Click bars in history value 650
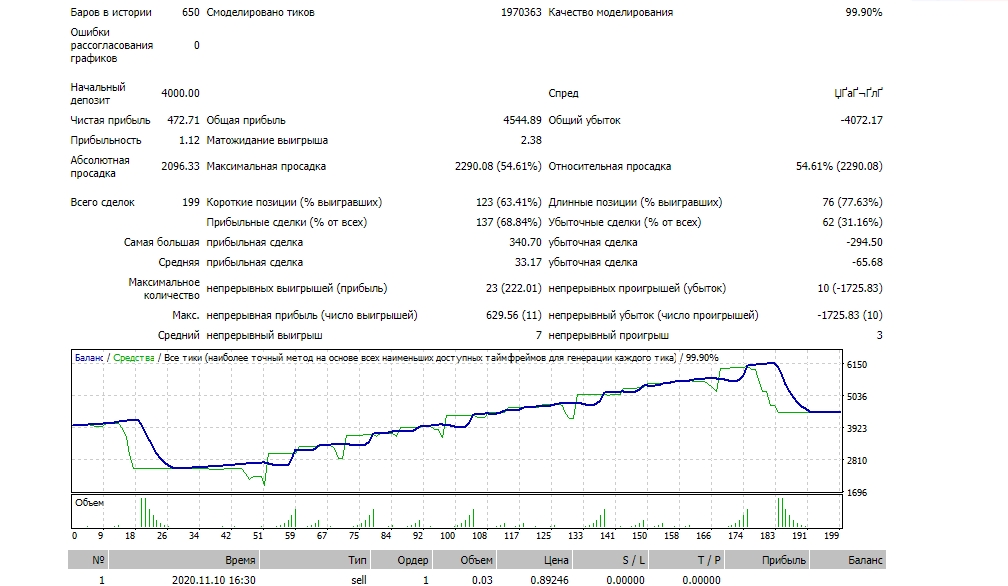 pos(191,12)
